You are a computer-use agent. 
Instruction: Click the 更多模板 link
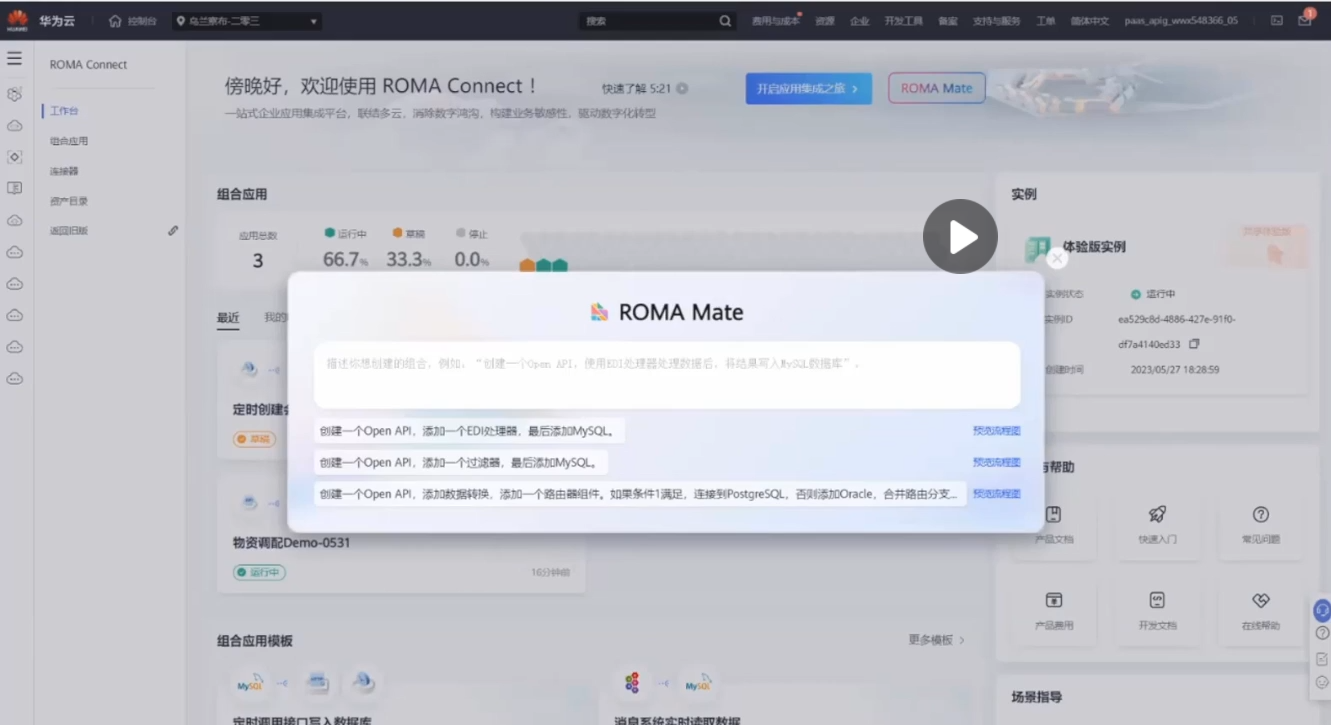936,640
